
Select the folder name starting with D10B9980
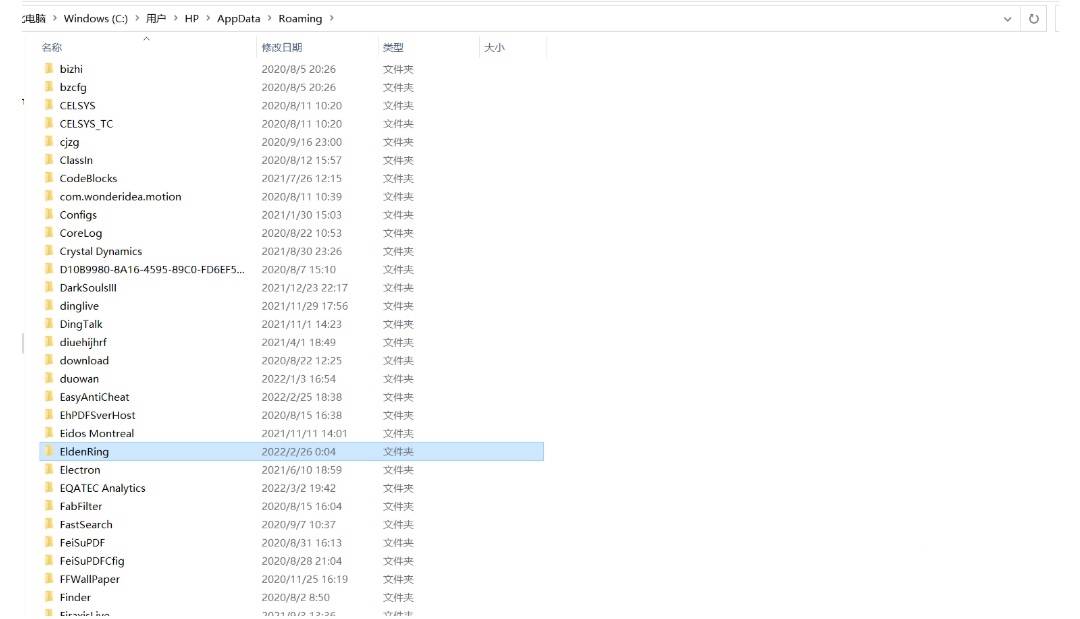tap(152, 269)
